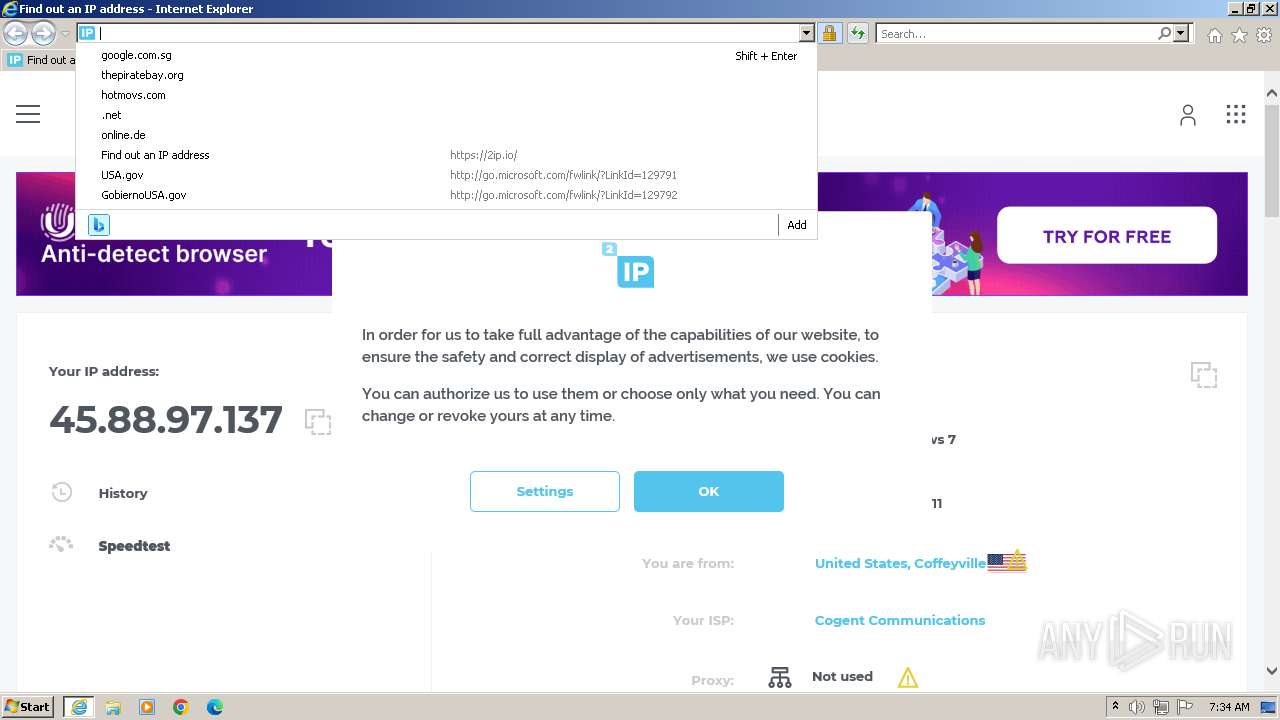Open the Speedtest link

click(134, 546)
